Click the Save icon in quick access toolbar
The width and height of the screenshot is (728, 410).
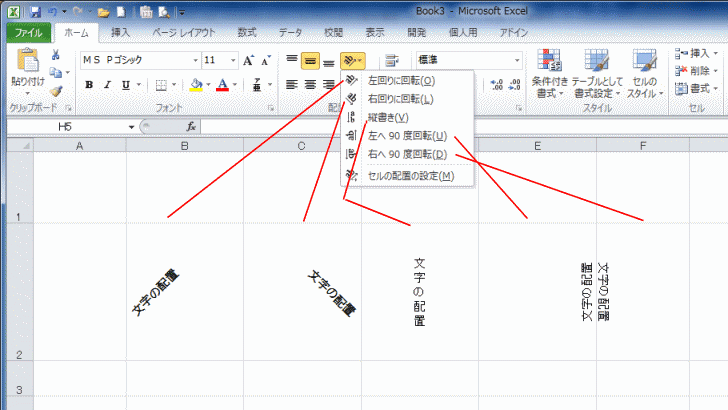(x=35, y=12)
